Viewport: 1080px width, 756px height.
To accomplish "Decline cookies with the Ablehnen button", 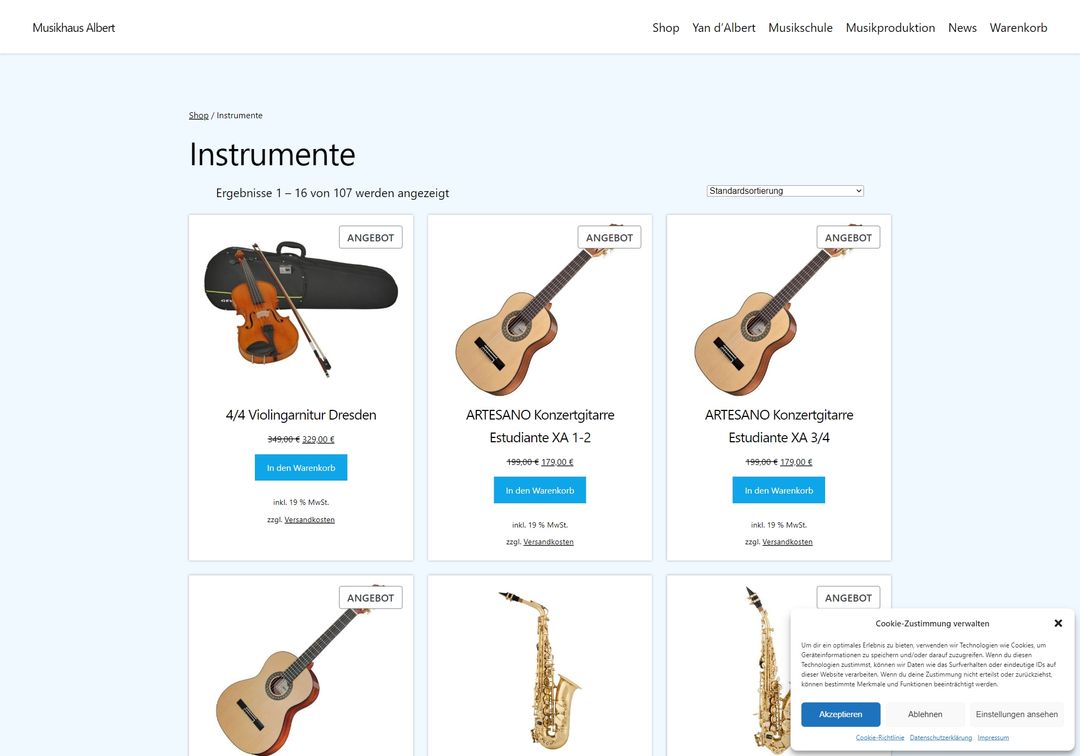I will click(925, 714).
